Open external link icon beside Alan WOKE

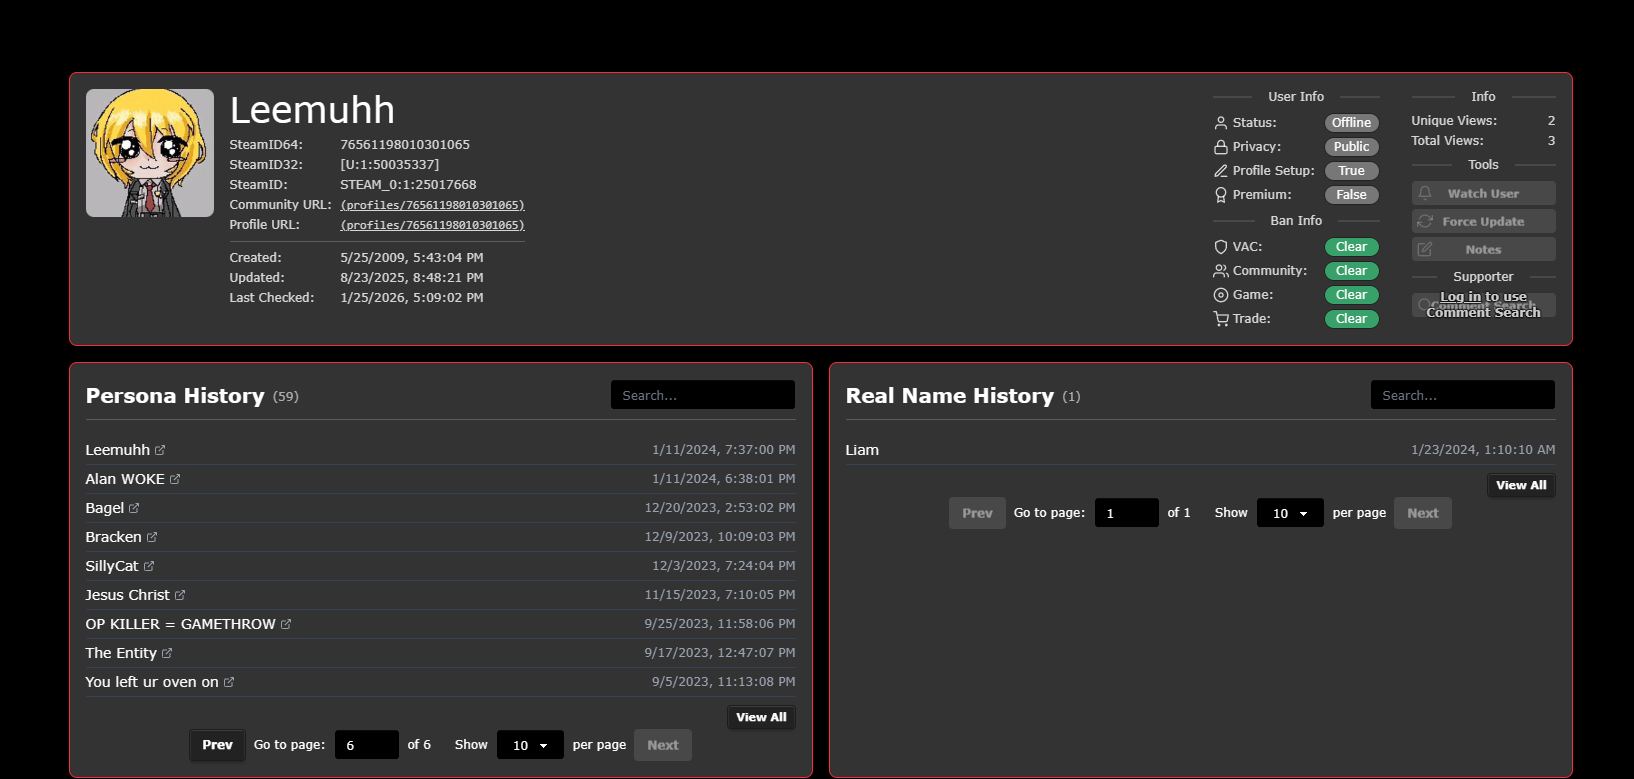click(x=175, y=479)
